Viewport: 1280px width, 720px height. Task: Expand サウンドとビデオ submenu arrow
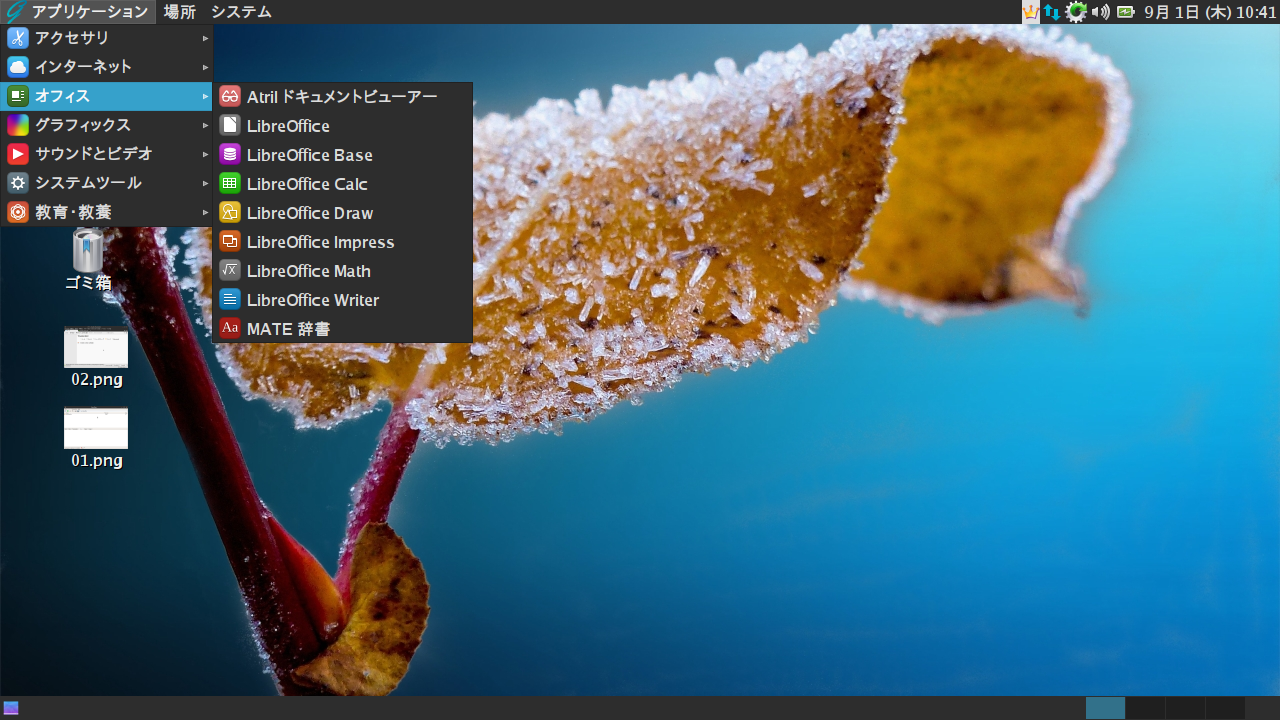(205, 154)
